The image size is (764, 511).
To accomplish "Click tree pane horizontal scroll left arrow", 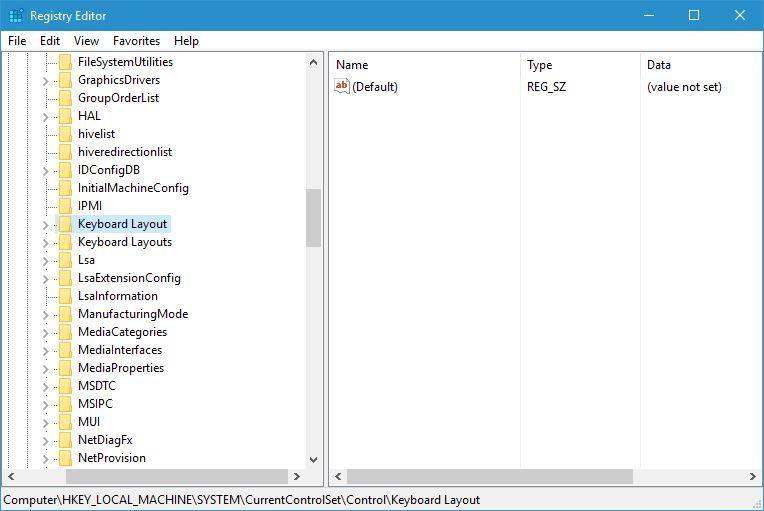I will (11, 476).
